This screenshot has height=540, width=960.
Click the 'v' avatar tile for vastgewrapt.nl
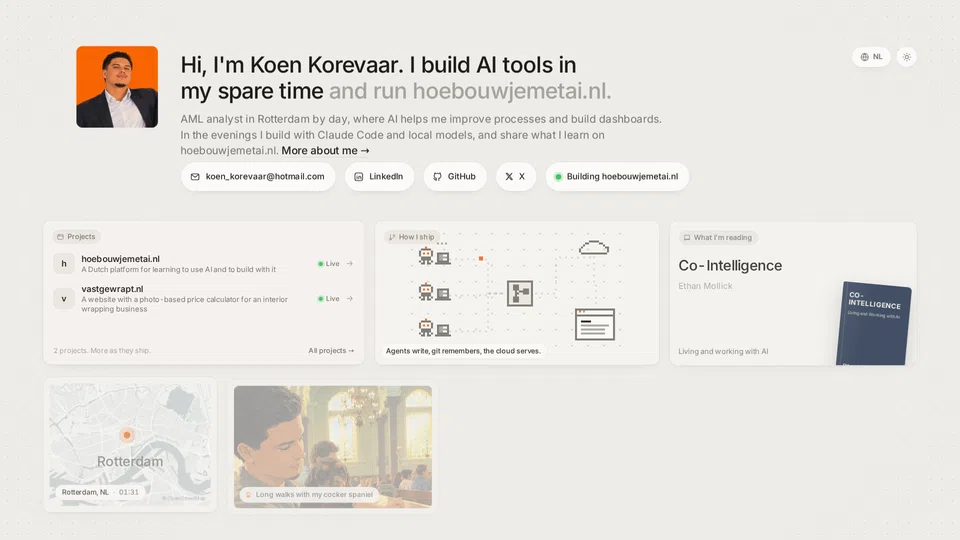pos(64,299)
